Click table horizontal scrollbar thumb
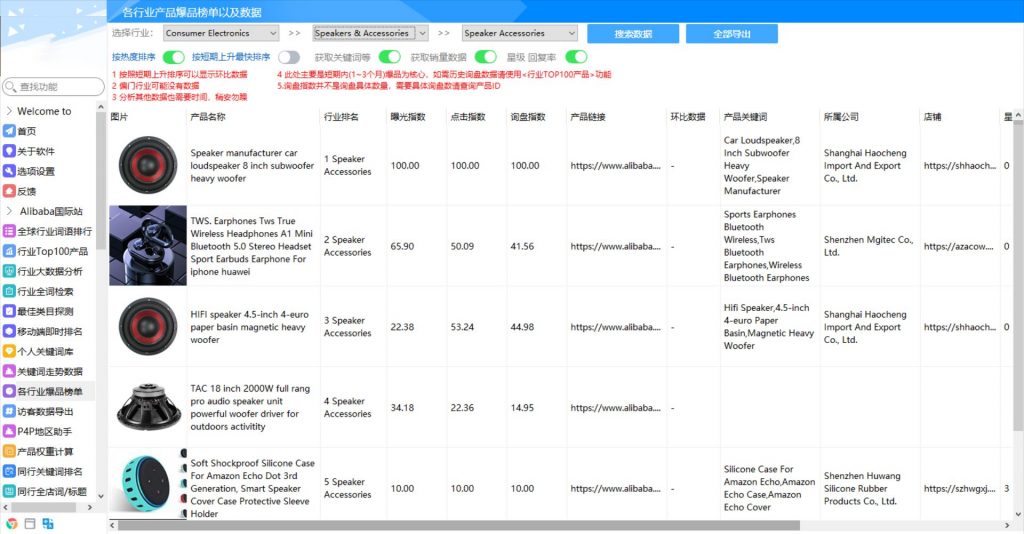This screenshot has width=1024, height=534. 458,526
